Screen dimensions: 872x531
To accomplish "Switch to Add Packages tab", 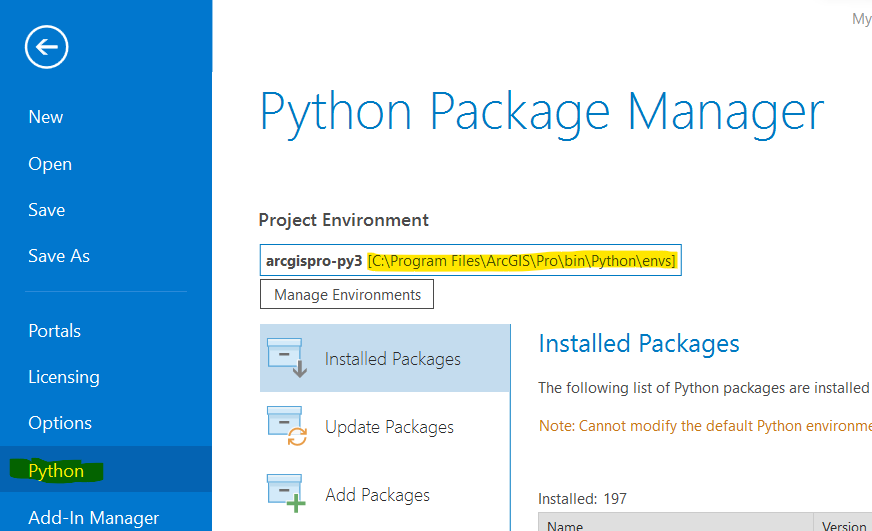I will coord(385,494).
